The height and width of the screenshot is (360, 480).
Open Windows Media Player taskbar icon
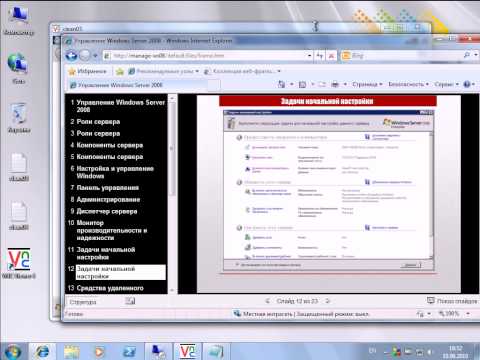[x=99, y=352]
